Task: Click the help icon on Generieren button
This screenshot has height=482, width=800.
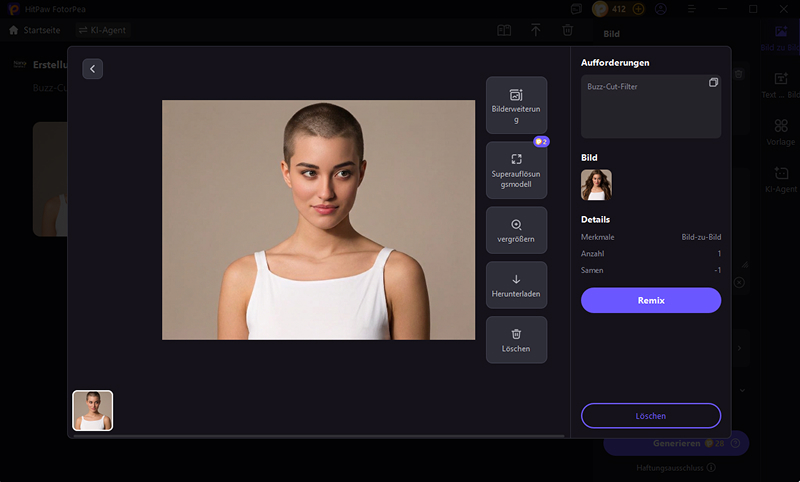Action: [x=735, y=443]
